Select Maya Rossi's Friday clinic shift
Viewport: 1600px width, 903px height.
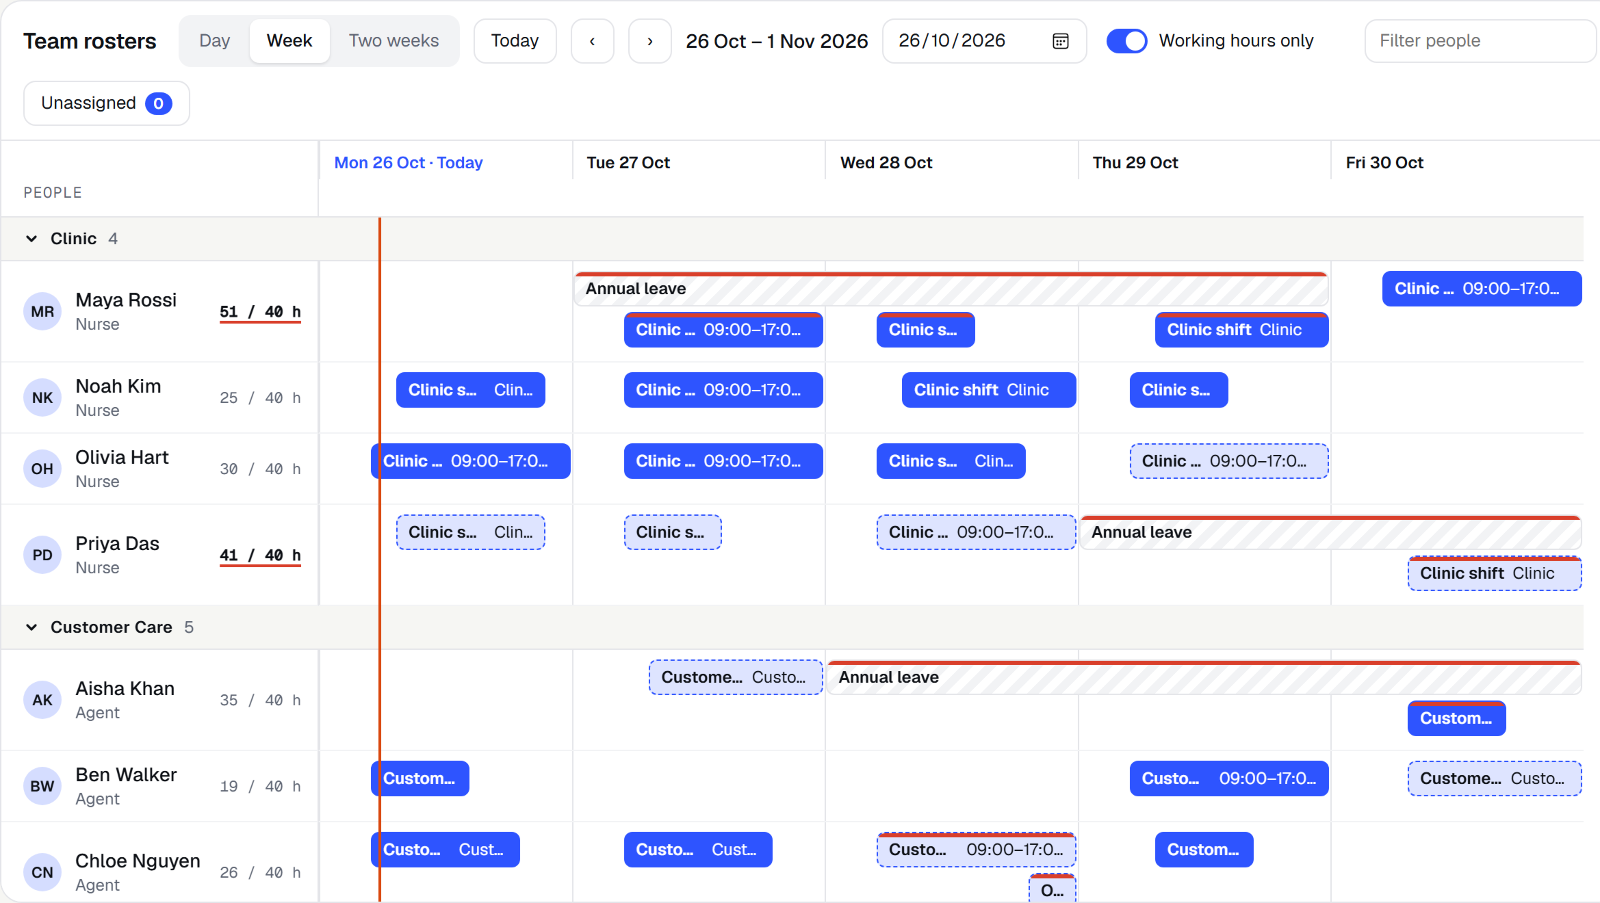1482,289
